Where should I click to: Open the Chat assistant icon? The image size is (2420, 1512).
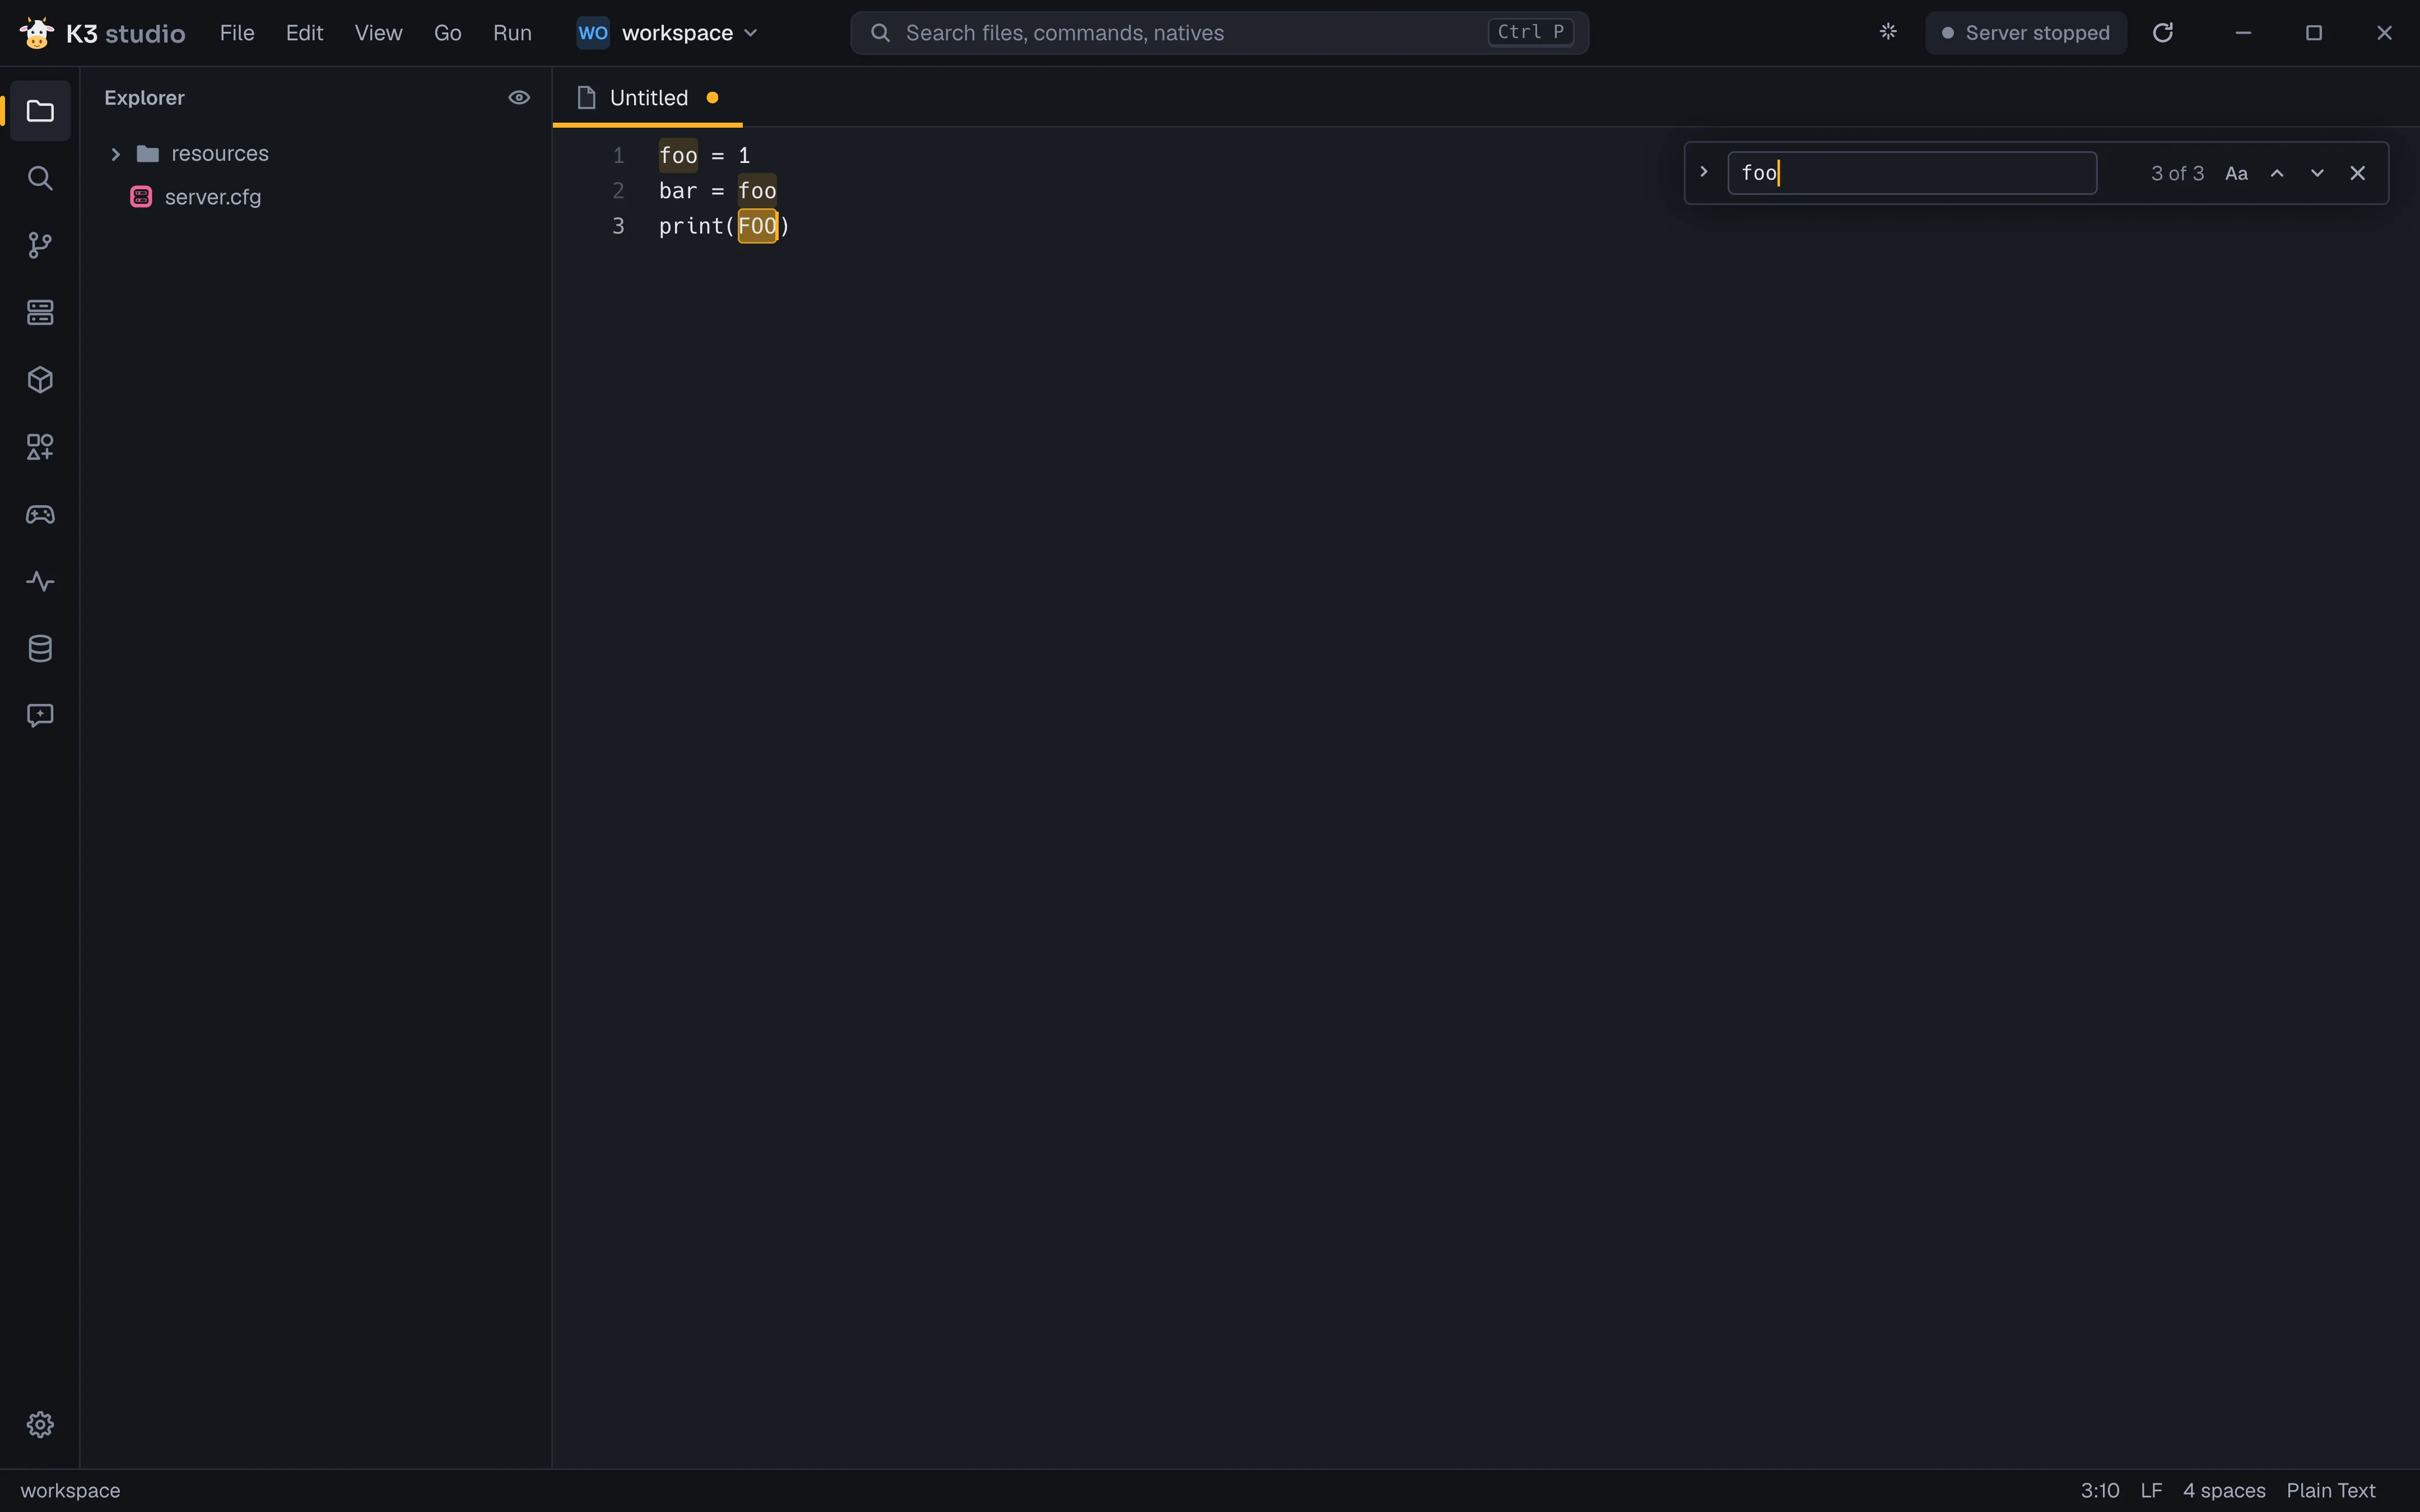pos(40,715)
